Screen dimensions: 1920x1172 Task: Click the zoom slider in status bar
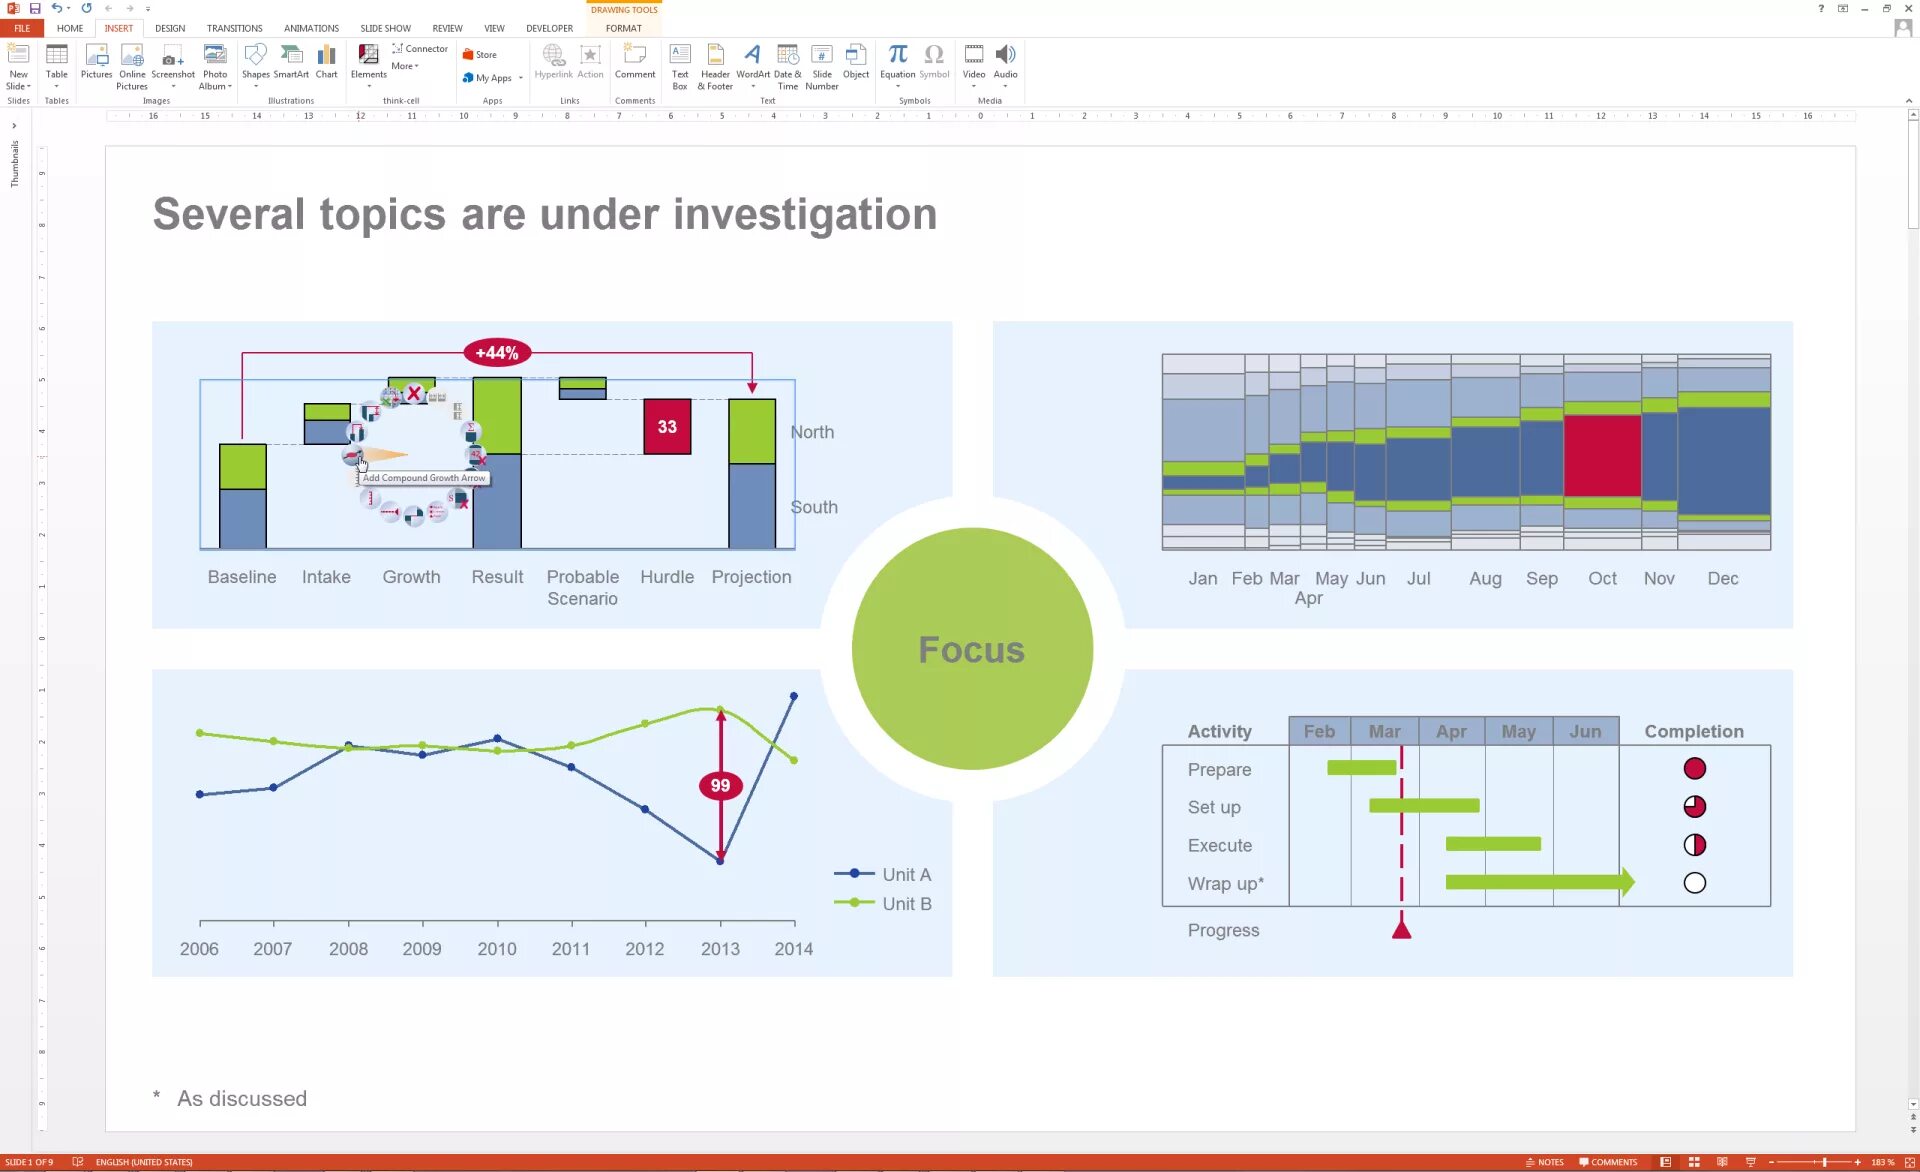tap(1824, 1162)
